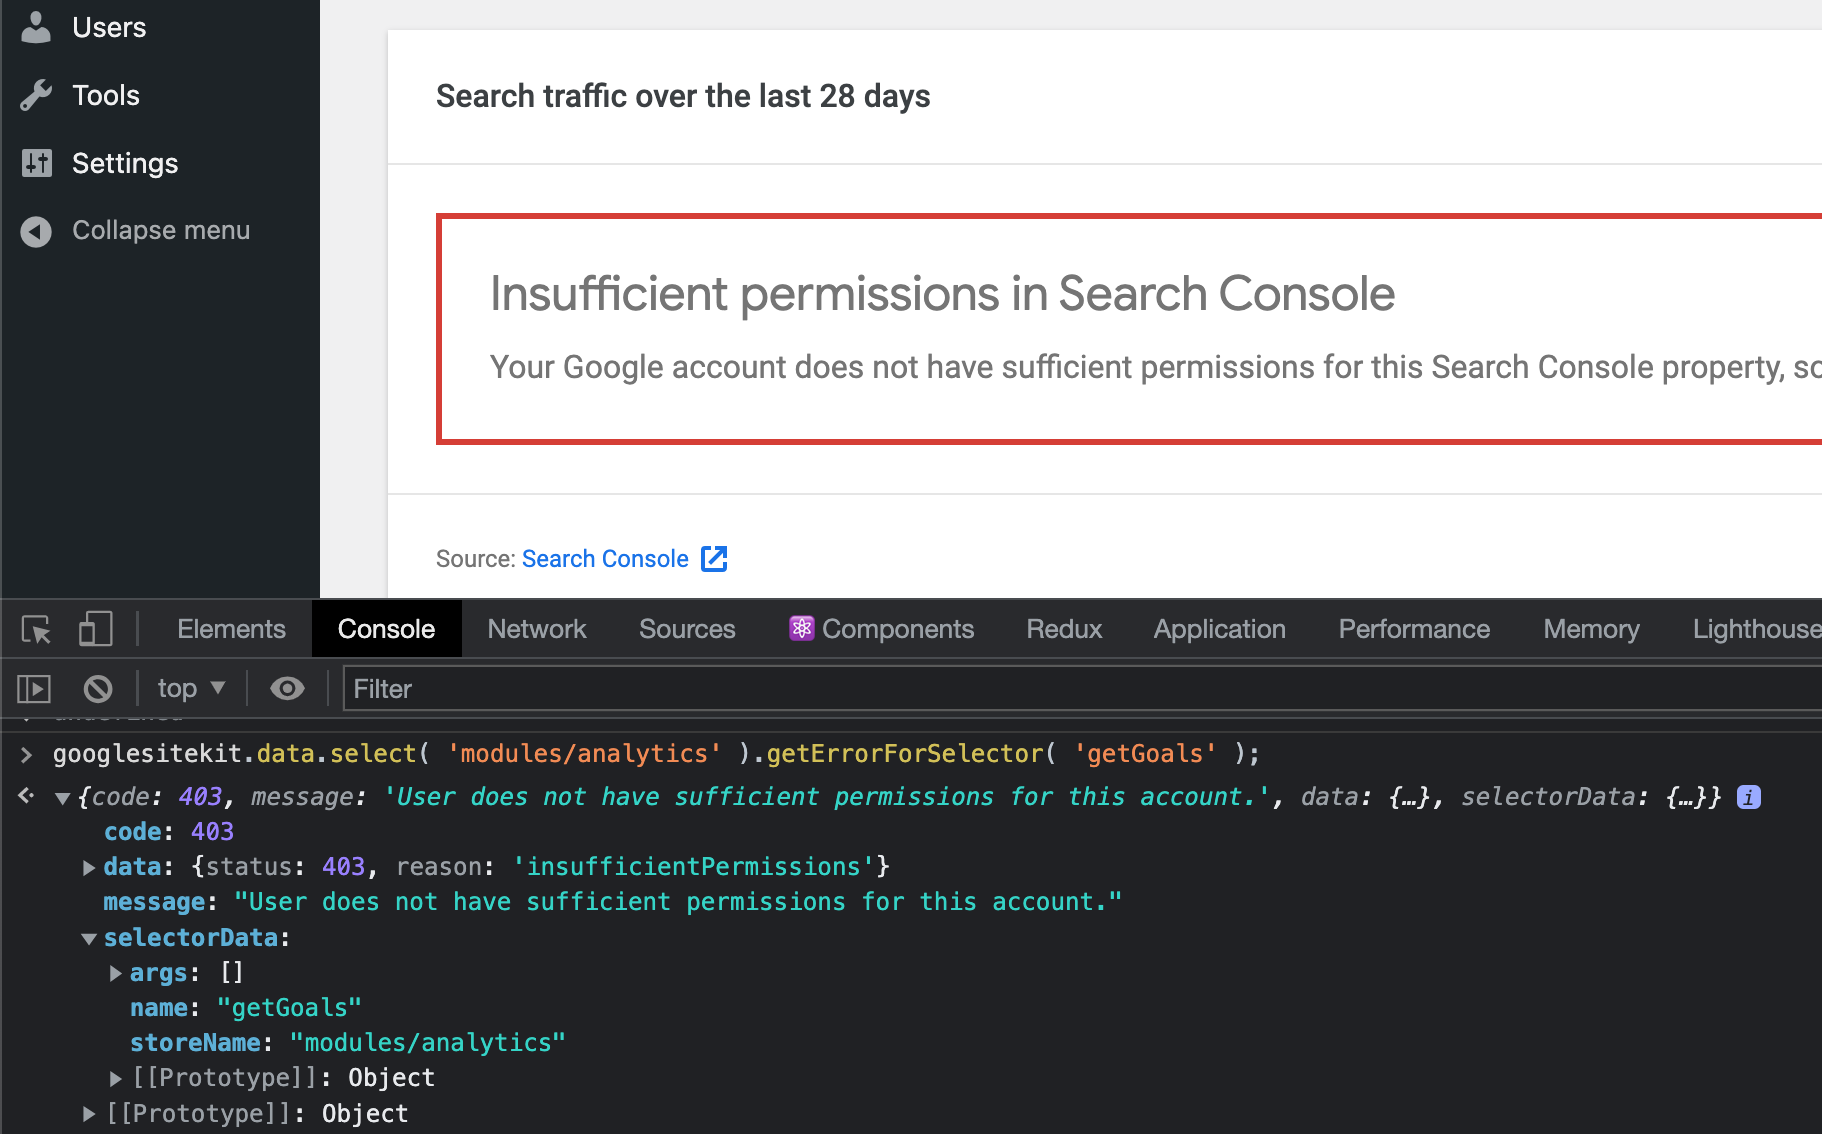1822x1134 pixels.
Task: Expand the [[Prototype]] under selectorData
Action: (x=116, y=1078)
